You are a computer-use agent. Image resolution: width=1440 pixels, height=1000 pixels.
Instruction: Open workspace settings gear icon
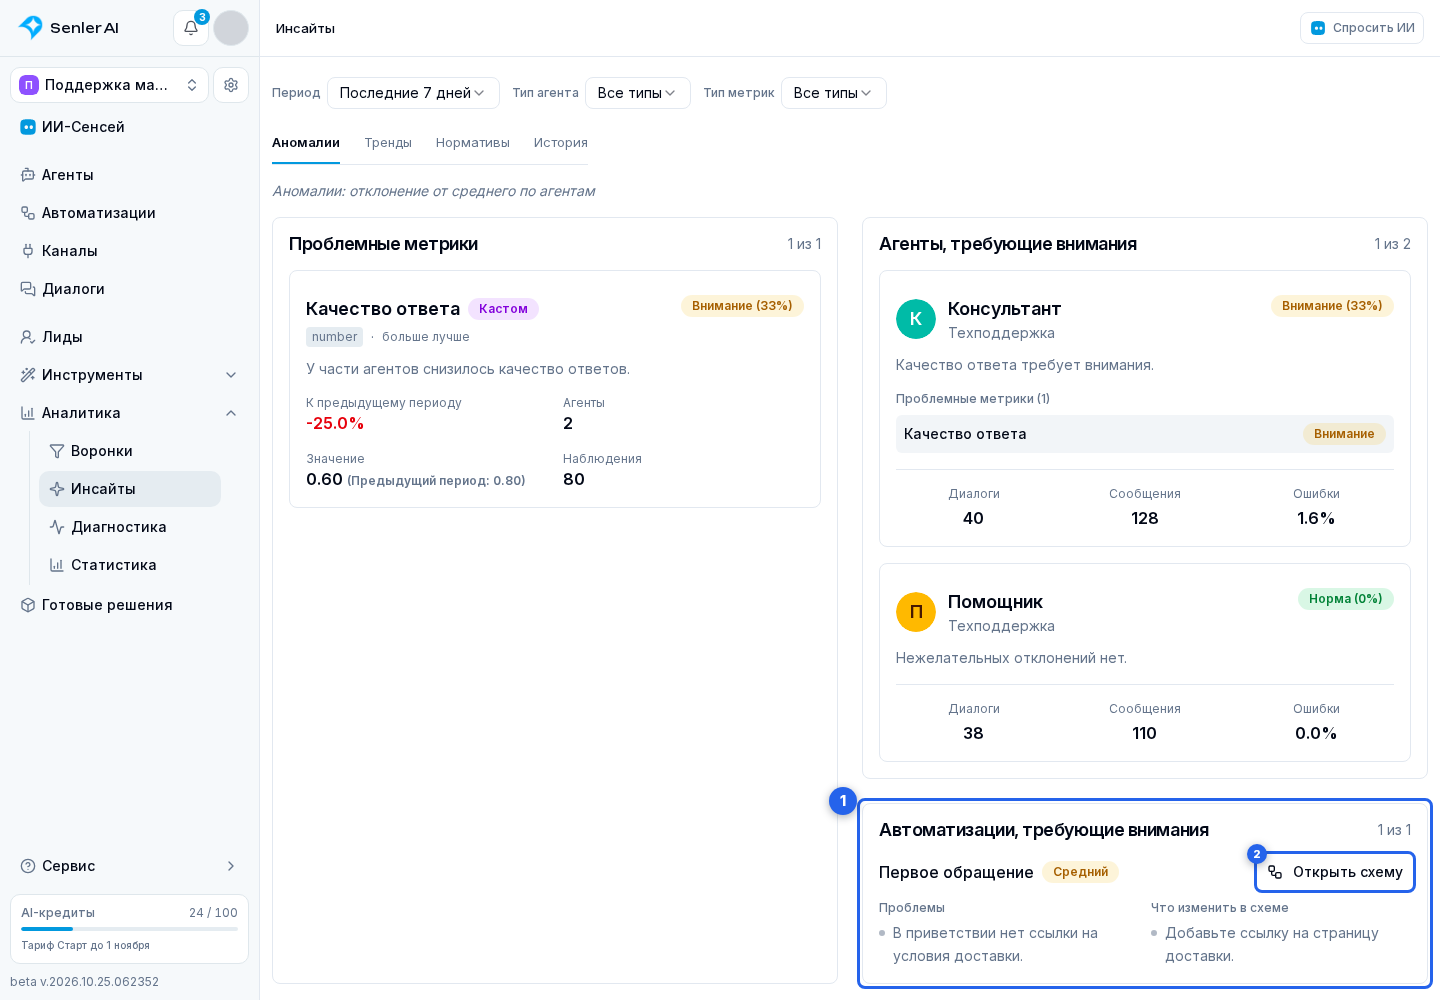231,85
